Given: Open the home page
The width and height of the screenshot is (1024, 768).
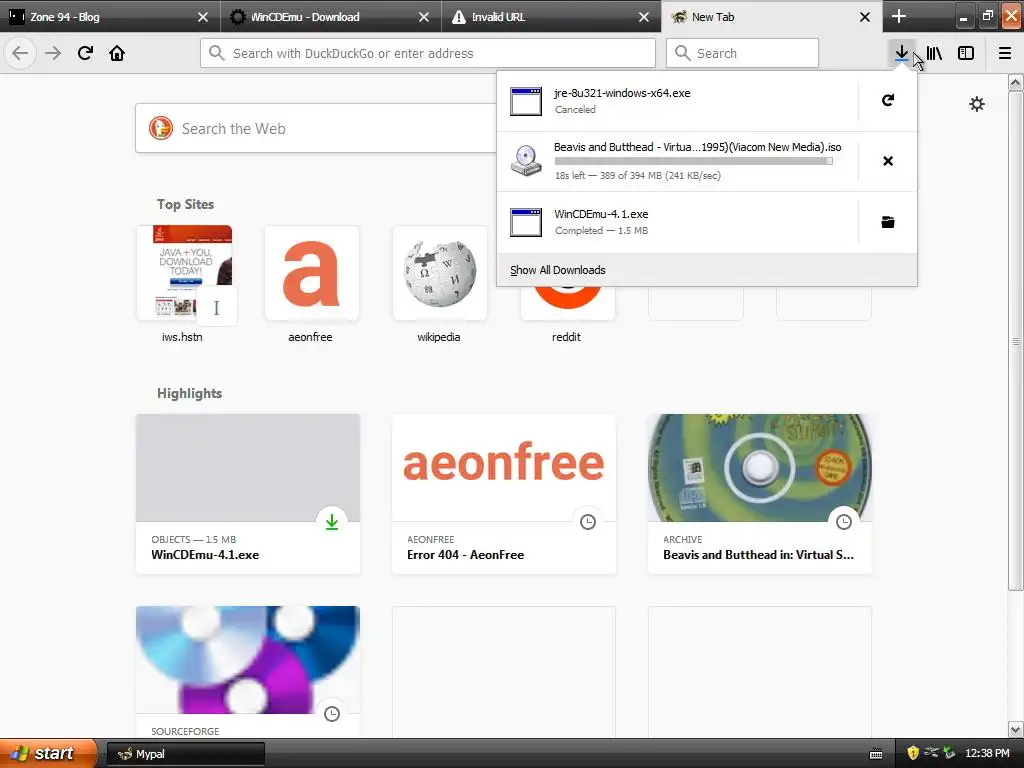Looking at the screenshot, I should coord(117,53).
